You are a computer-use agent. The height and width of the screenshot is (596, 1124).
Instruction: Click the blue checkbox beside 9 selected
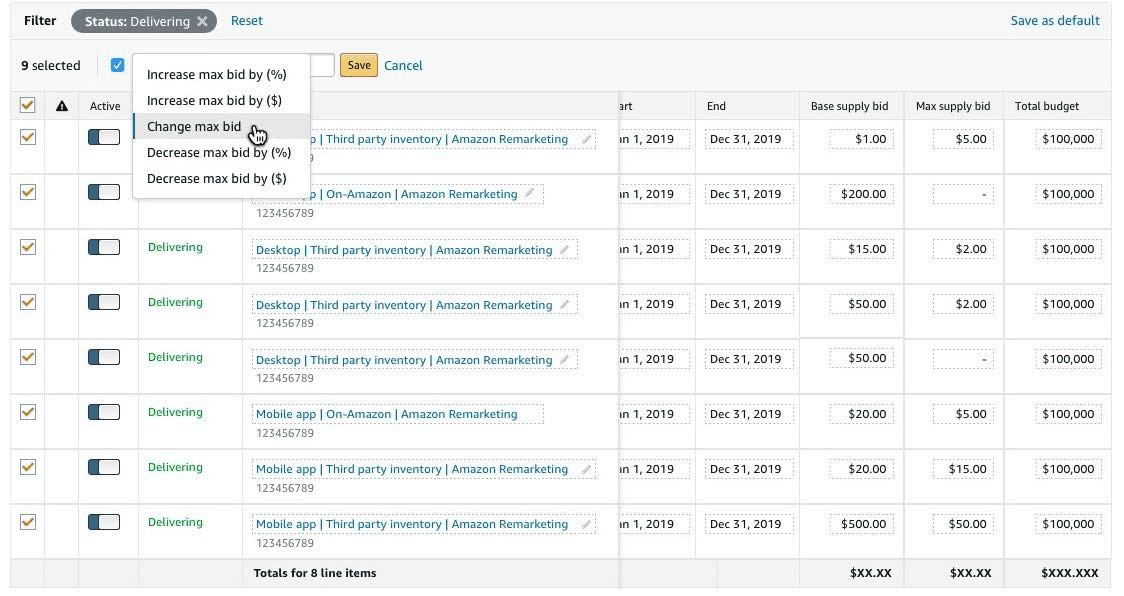[x=118, y=64]
